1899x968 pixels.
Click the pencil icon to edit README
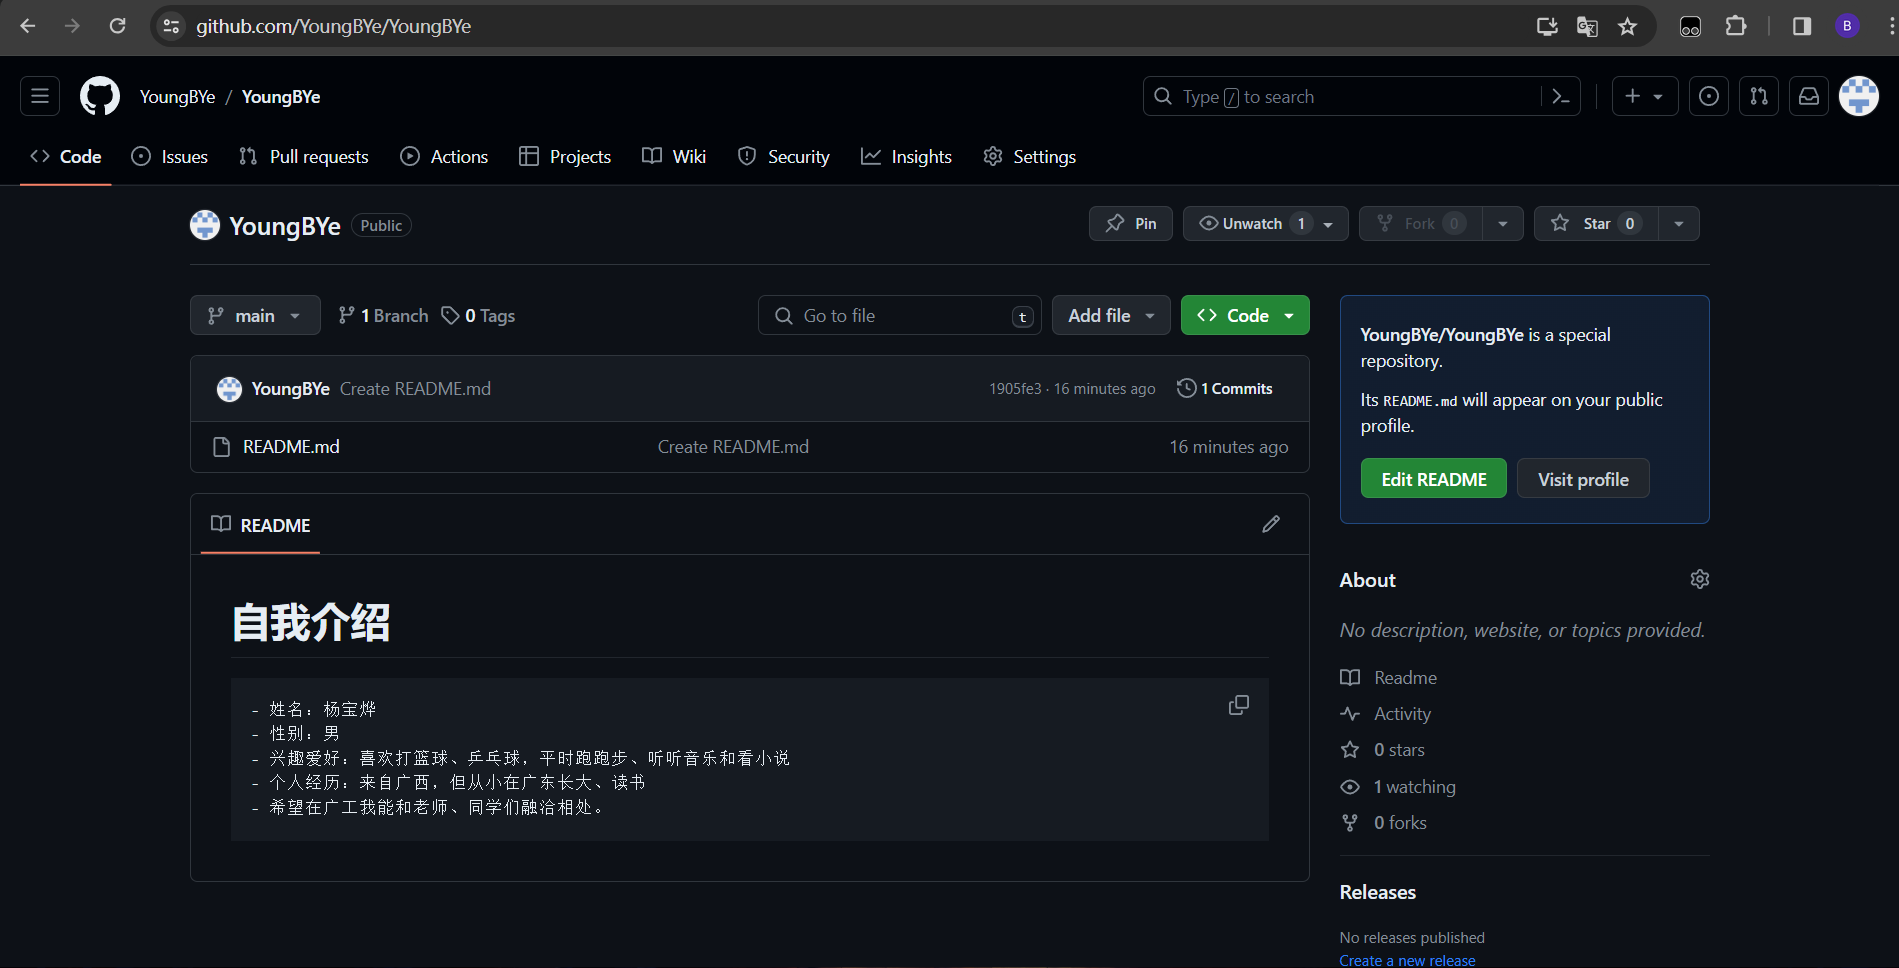pyautogui.click(x=1271, y=524)
